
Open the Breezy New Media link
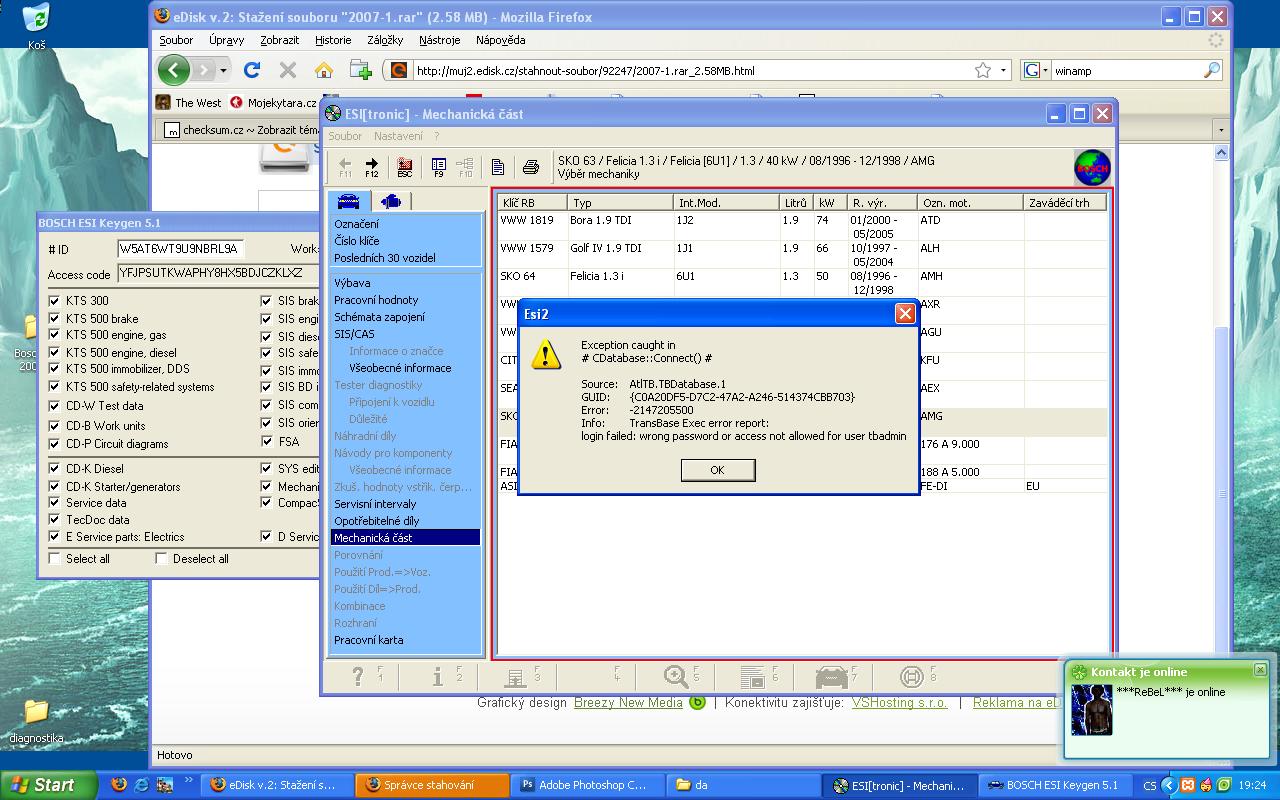tap(628, 703)
